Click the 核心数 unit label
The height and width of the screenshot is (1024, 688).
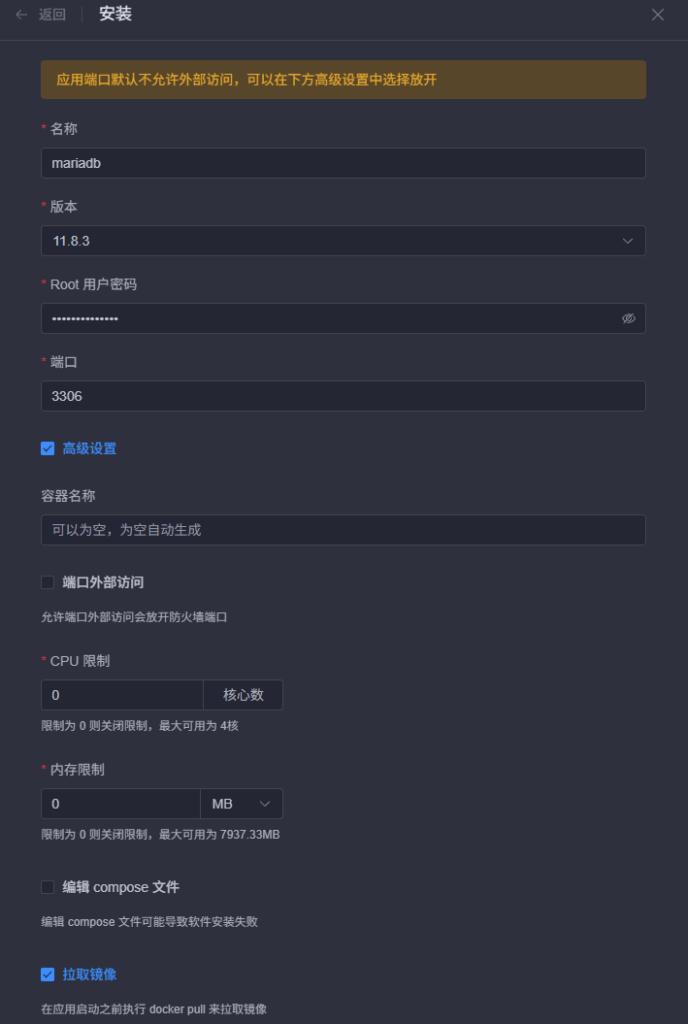(243, 695)
